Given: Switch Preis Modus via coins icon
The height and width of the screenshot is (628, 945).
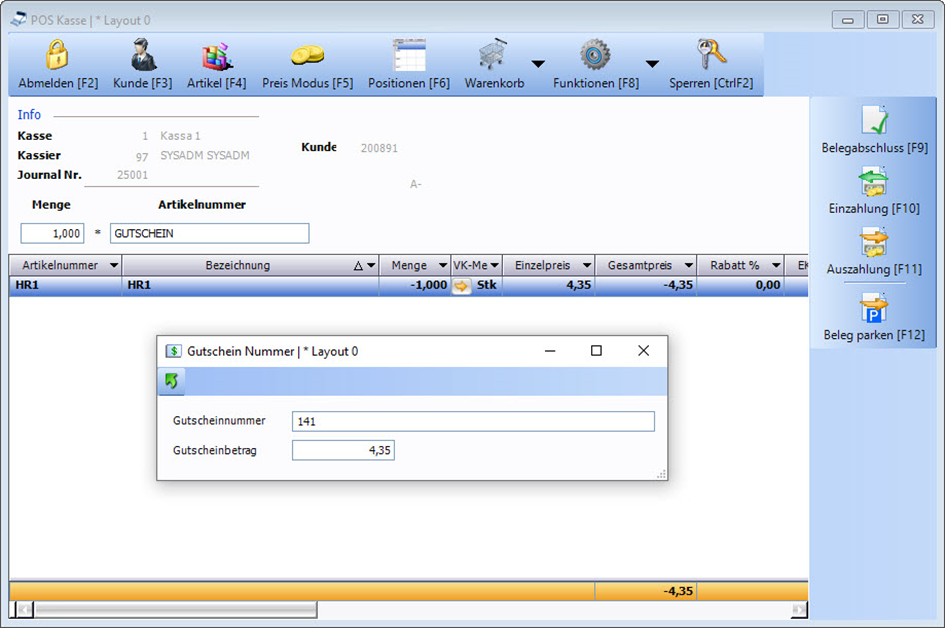Looking at the screenshot, I should pos(307,56).
